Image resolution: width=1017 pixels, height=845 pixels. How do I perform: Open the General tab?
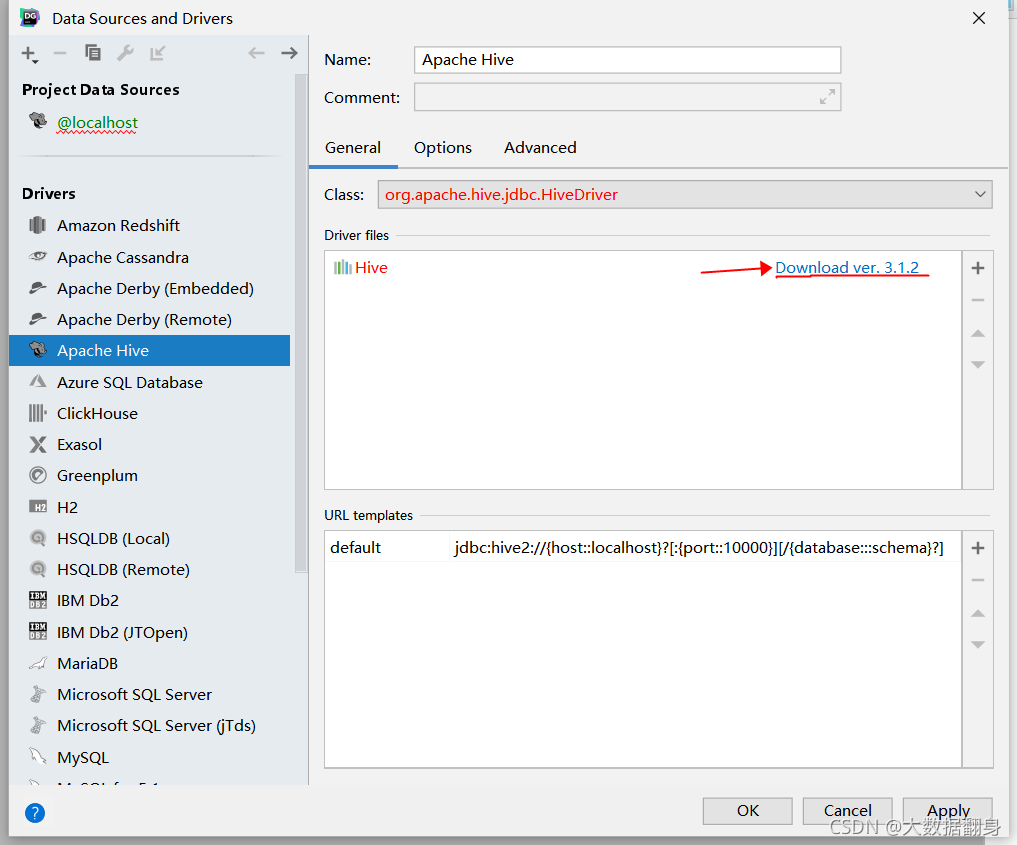(x=353, y=148)
